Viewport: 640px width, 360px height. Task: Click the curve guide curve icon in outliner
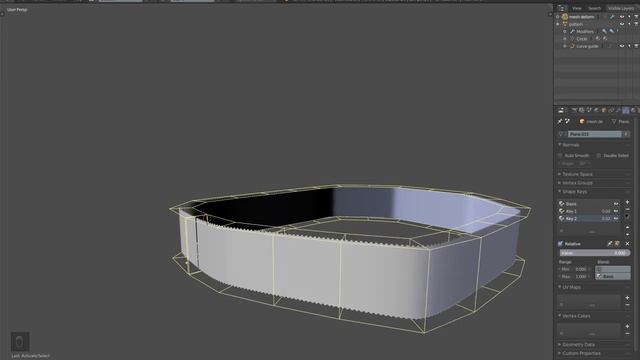pos(572,46)
